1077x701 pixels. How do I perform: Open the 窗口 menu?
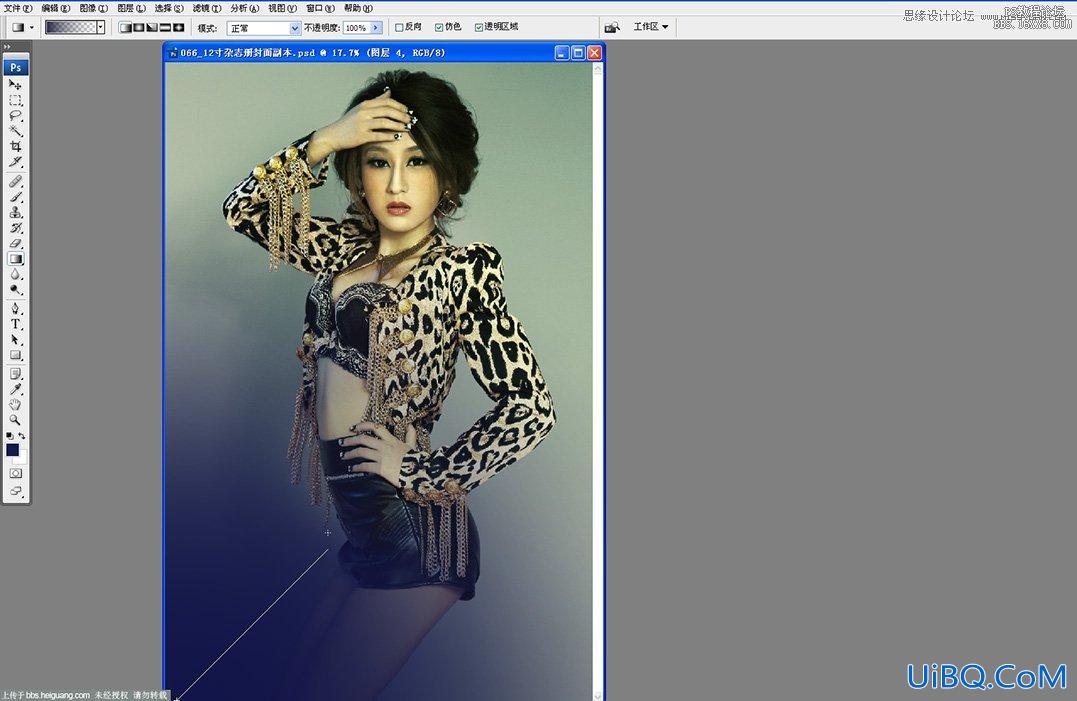pos(320,8)
